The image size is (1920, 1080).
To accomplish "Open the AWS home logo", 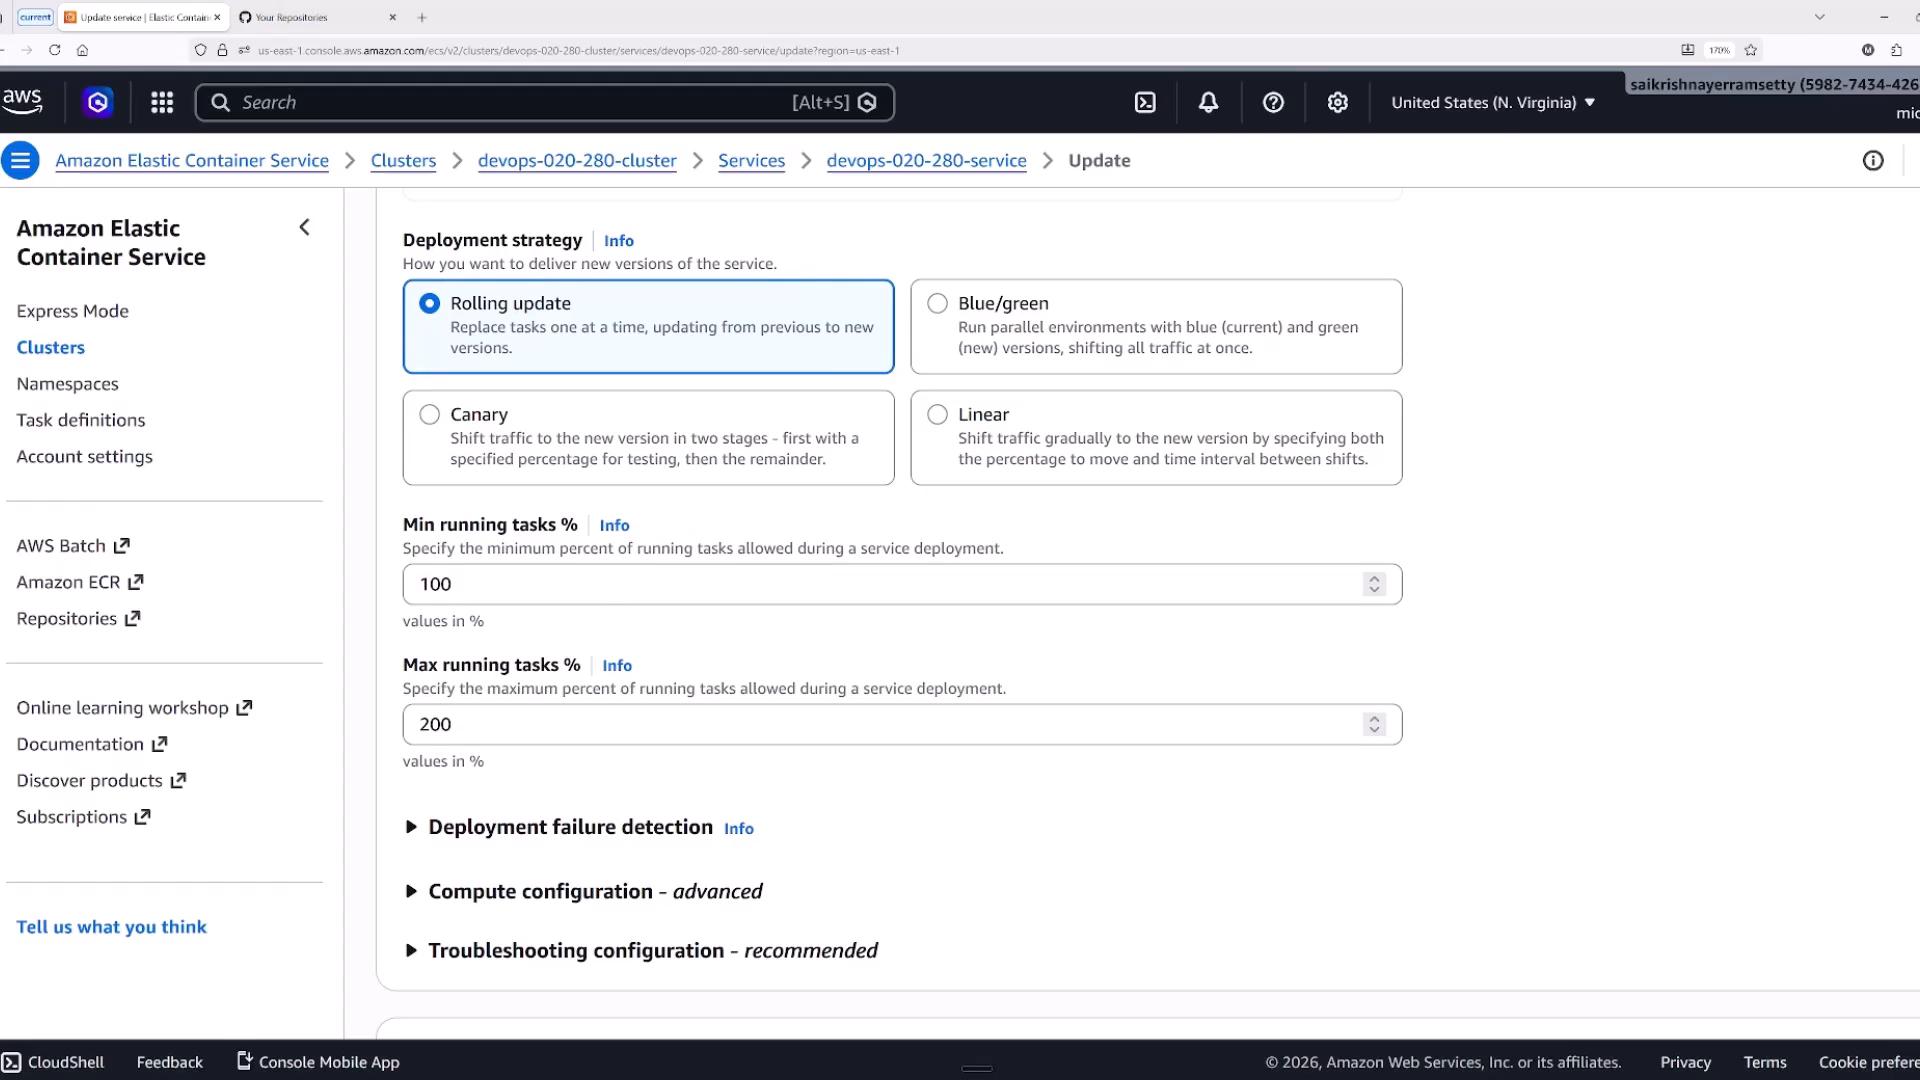I will [22, 101].
